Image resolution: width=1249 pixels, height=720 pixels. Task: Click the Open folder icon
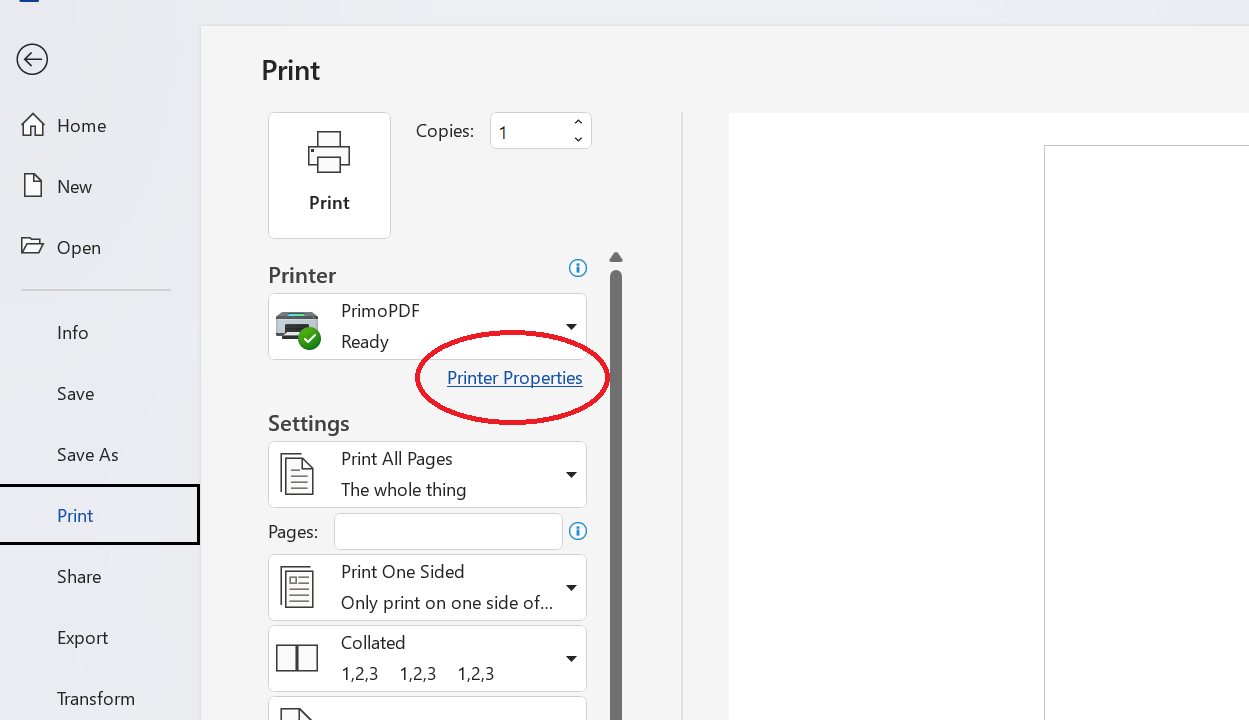[x=33, y=246]
